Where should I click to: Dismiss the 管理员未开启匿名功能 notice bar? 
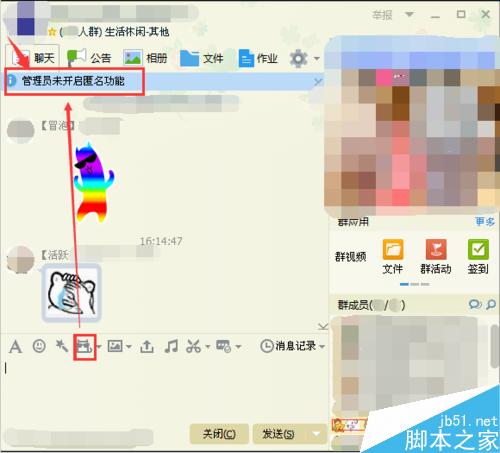pyautogui.click(x=318, y=82)
